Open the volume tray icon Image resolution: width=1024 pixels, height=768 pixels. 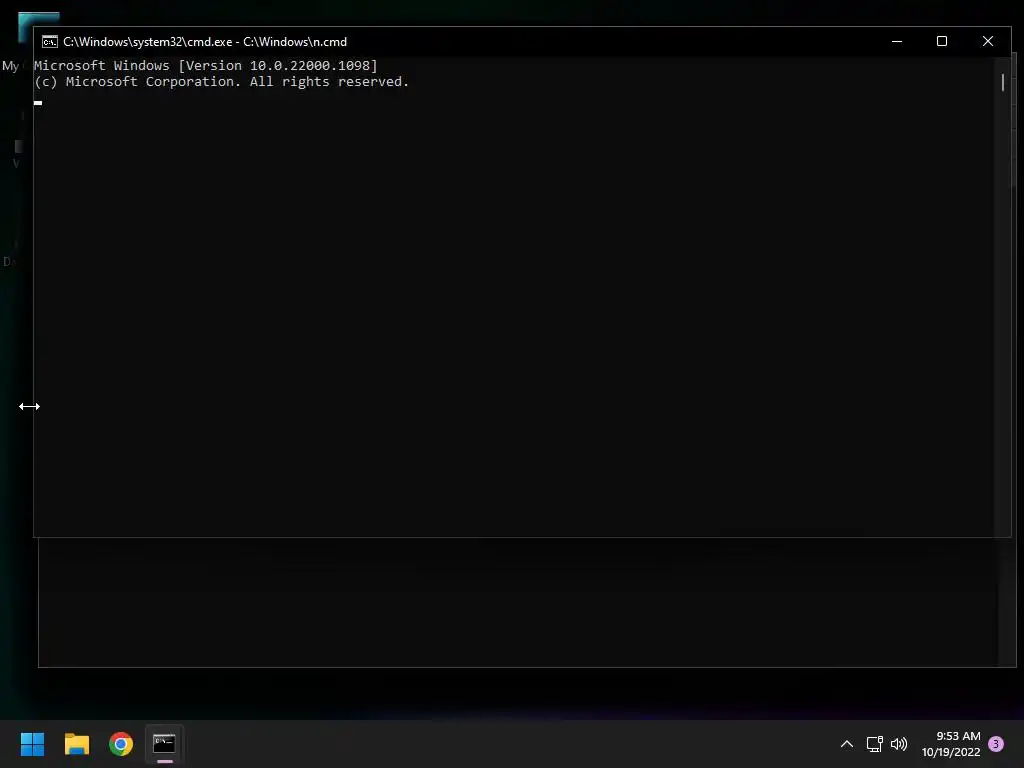(x=899, y=744)
